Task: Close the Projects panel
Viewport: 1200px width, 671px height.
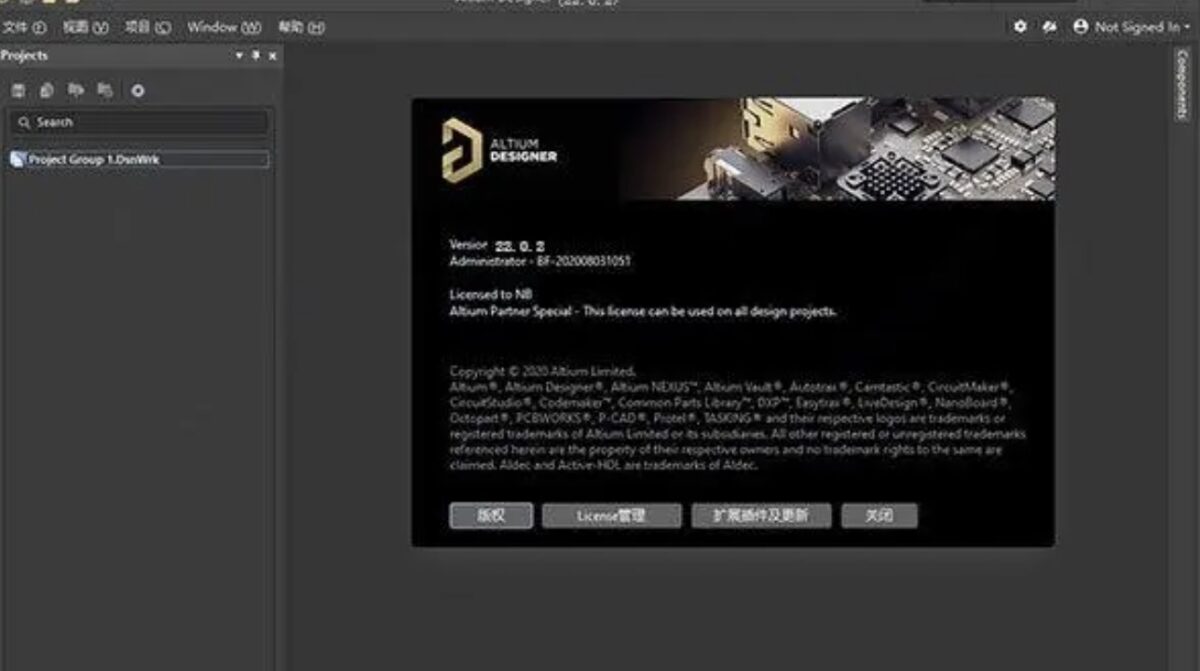Action: pos(273,56)
